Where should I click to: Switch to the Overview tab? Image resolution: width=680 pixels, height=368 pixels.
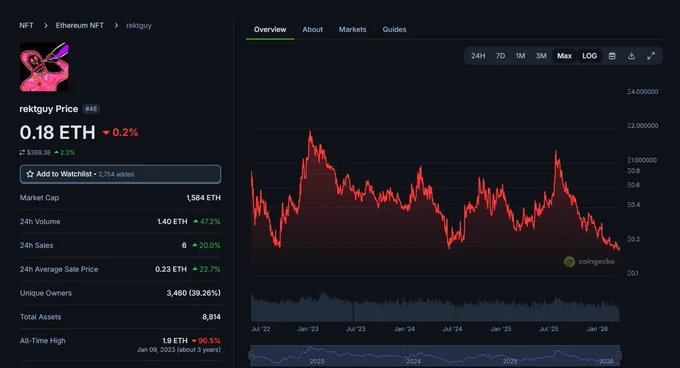[270, 29]
